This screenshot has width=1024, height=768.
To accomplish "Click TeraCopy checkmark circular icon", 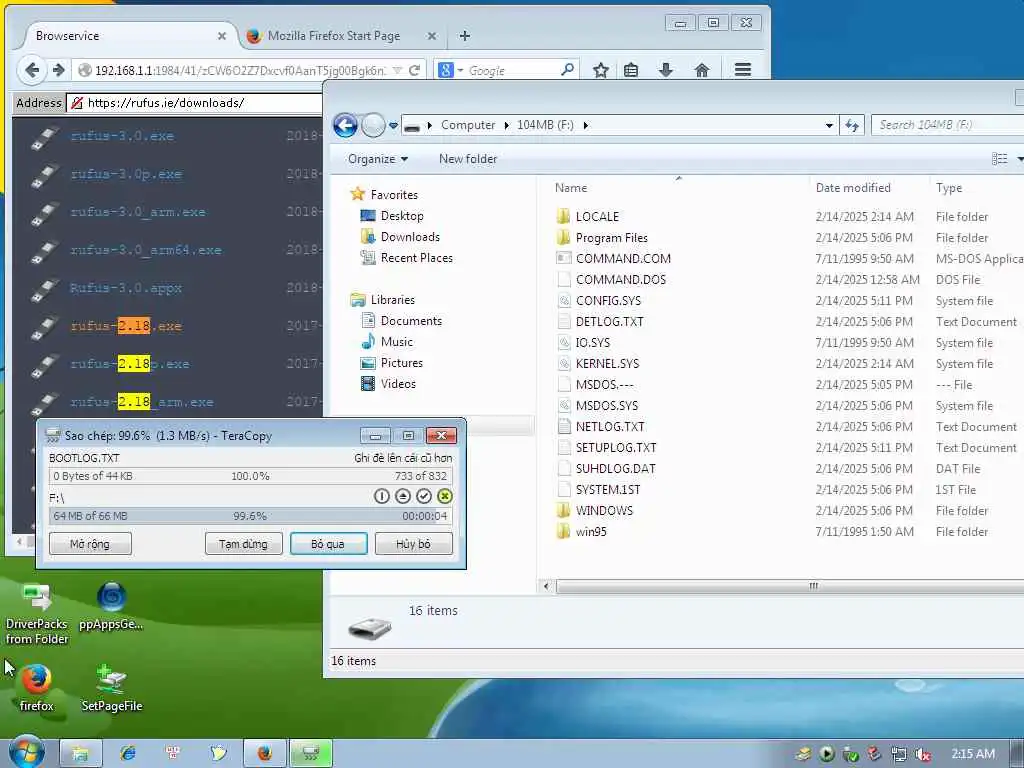I will click(x=424, y=496).
